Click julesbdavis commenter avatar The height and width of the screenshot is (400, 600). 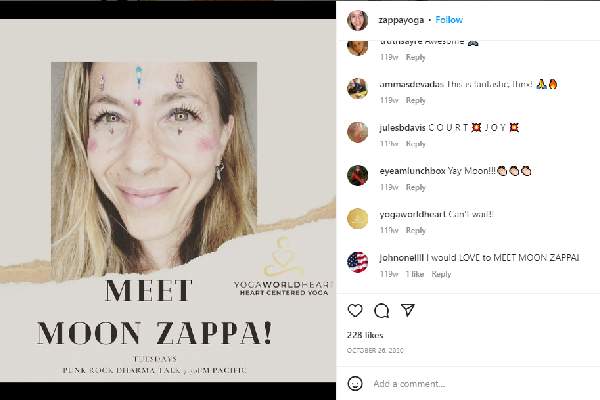pos(357,131)
